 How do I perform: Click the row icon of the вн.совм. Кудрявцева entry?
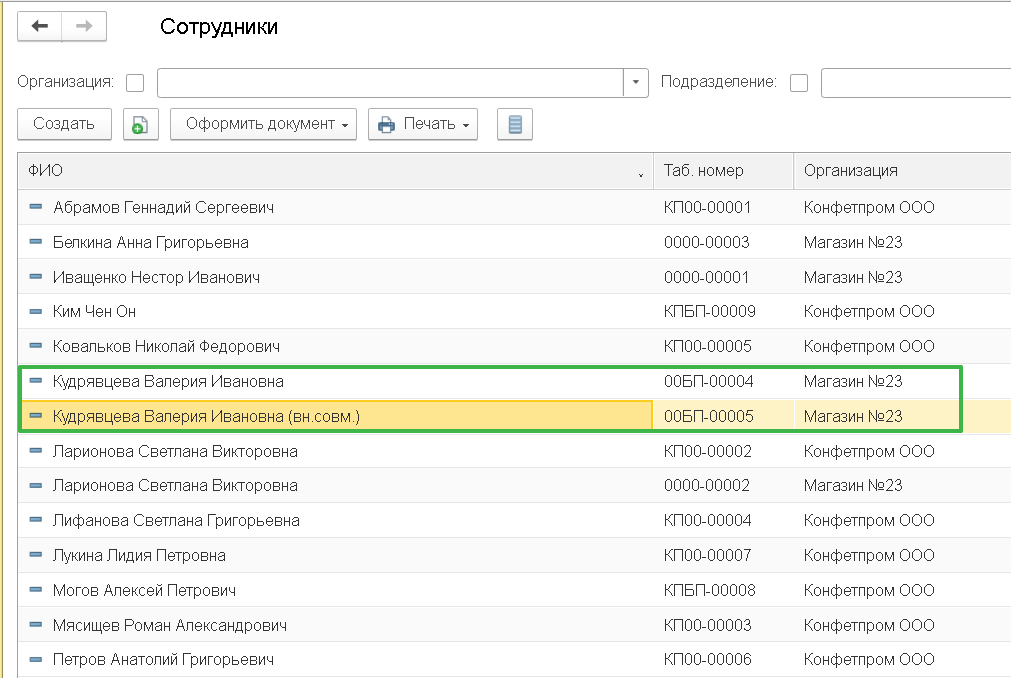point(36,416)
